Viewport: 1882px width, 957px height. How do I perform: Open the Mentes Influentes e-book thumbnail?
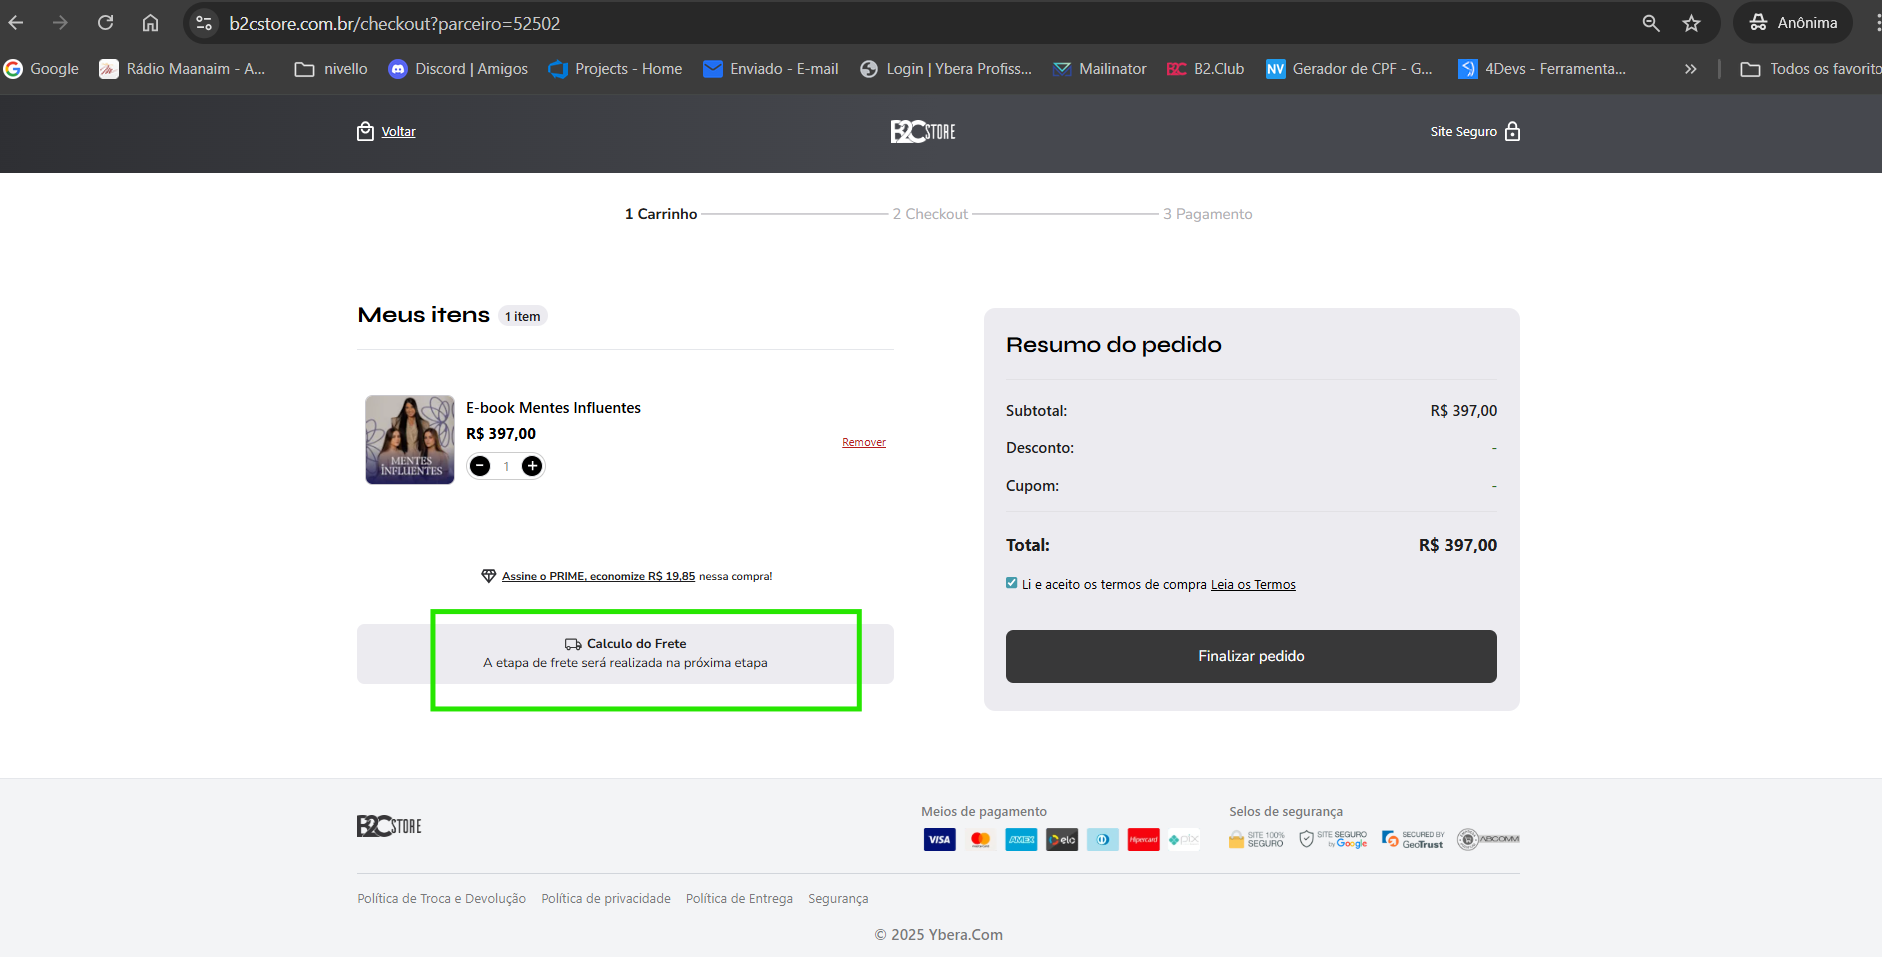[410, 439]
